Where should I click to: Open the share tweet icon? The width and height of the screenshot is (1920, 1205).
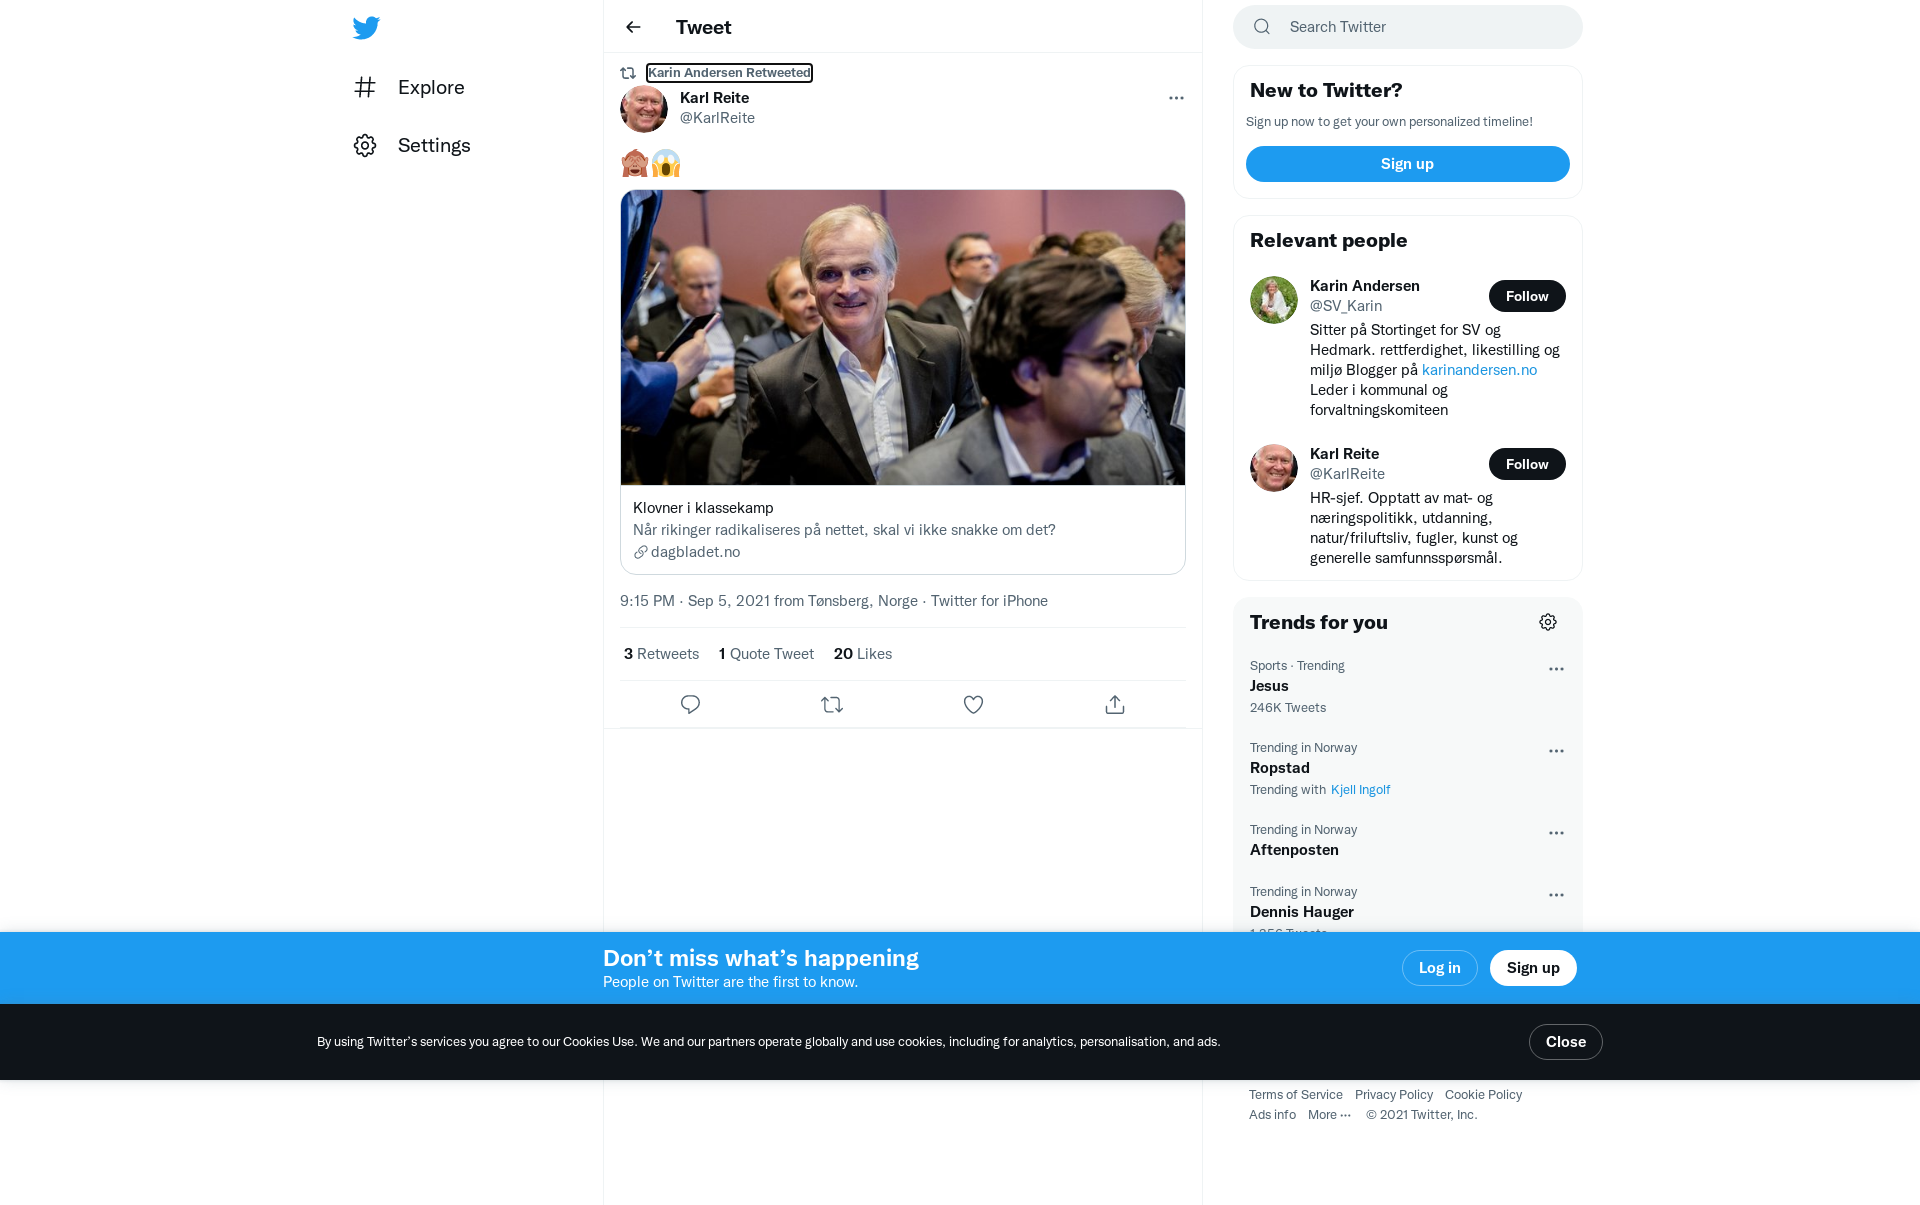1115,705
